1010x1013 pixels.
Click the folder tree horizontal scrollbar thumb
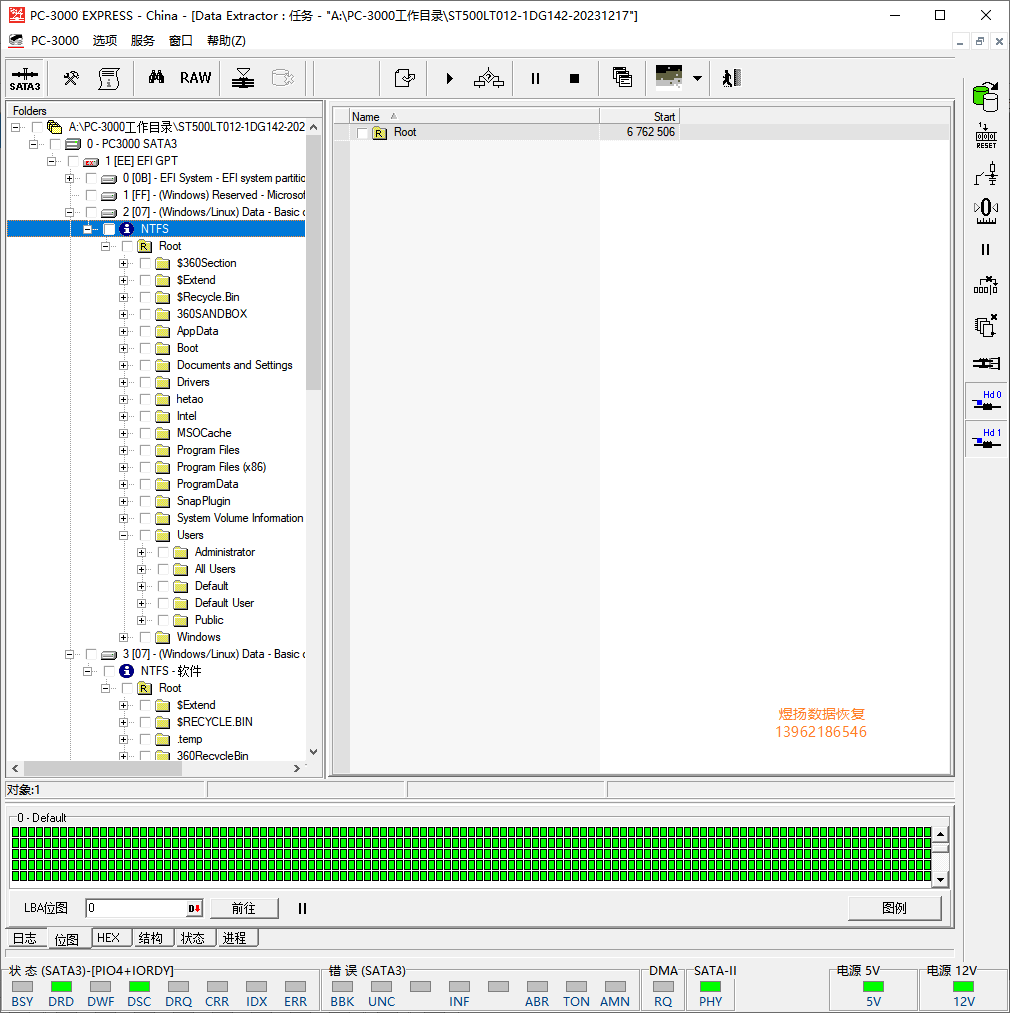[x=103, y=769]
